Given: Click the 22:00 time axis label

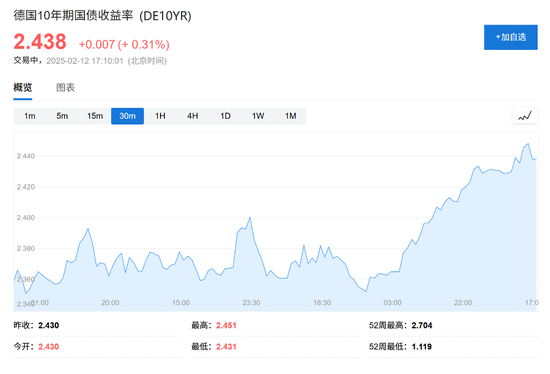Looking at the screenshot, I should (x=463, y=302).
